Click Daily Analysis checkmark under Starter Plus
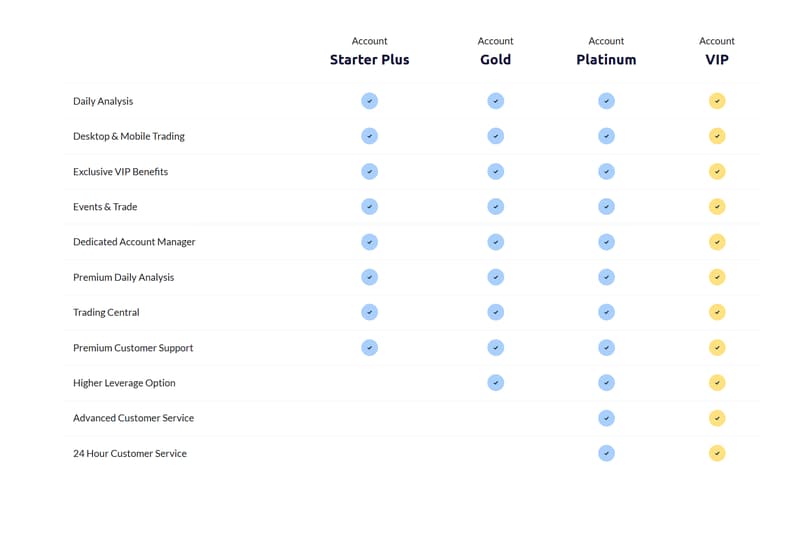The width and height of the screenshot is (800, 556). [x=369, y=101]
